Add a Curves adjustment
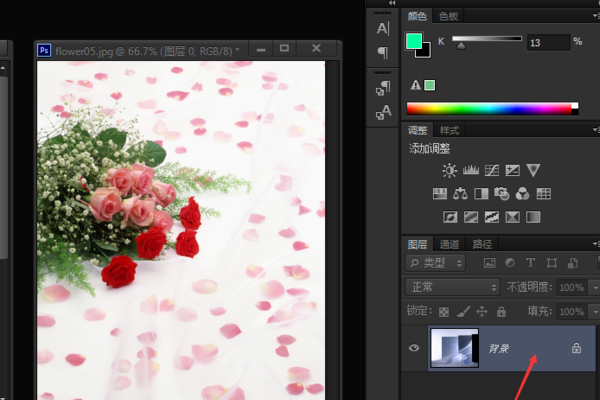600x400 pixels. [491, 170]
